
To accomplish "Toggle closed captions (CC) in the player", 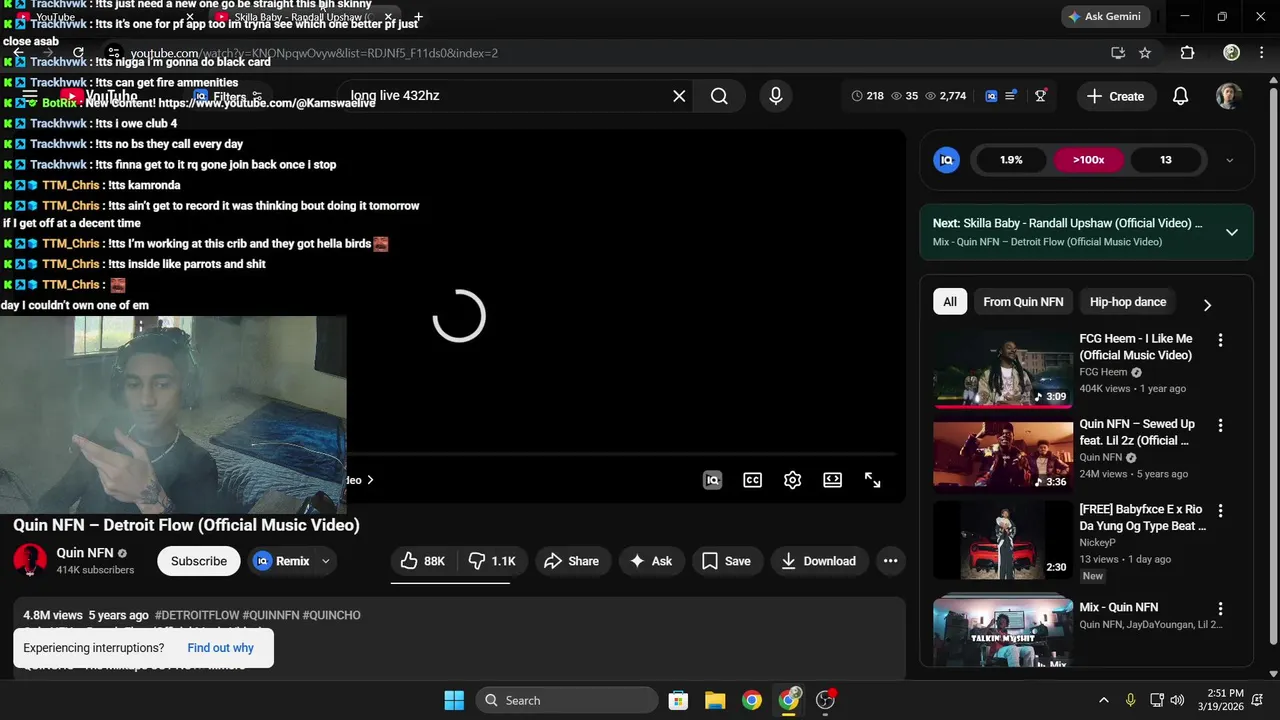I will tap(752, 480).
